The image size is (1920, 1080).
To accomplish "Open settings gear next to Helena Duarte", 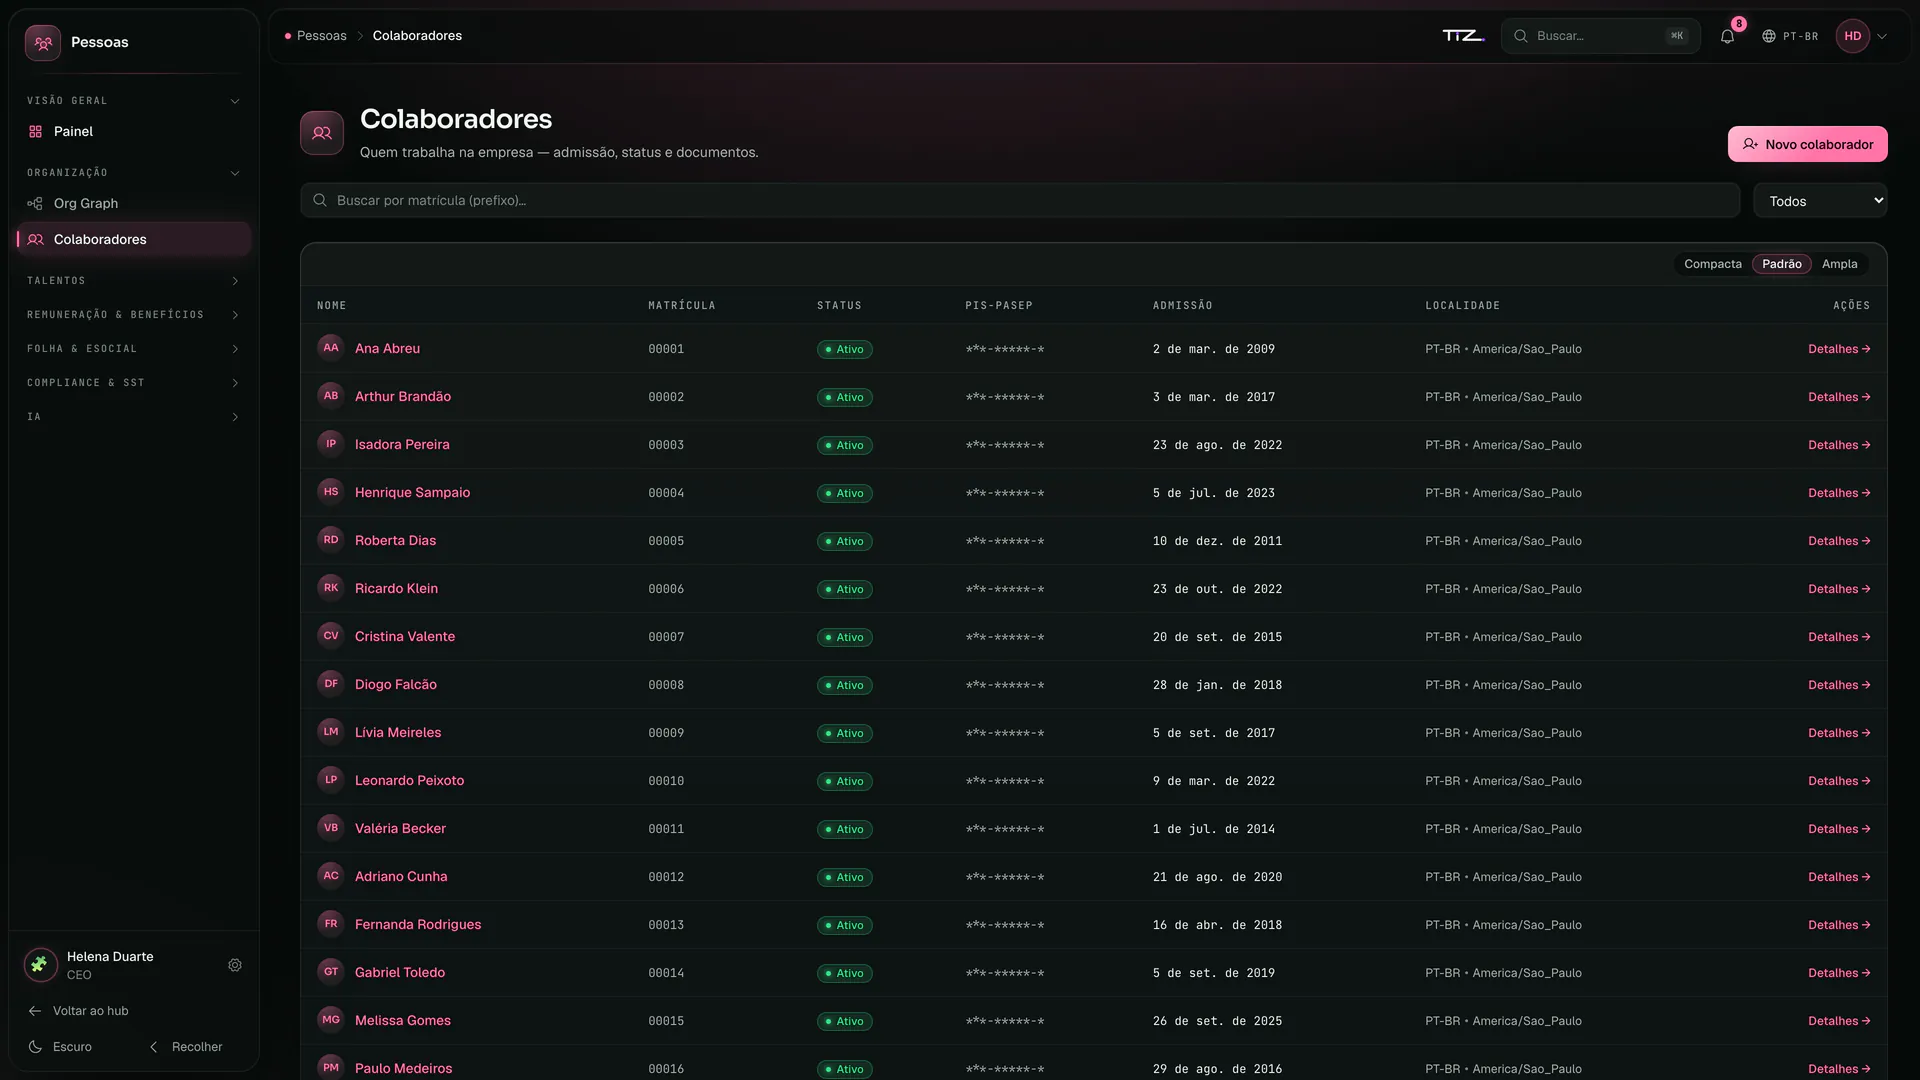I will click(x=235, y=966).
